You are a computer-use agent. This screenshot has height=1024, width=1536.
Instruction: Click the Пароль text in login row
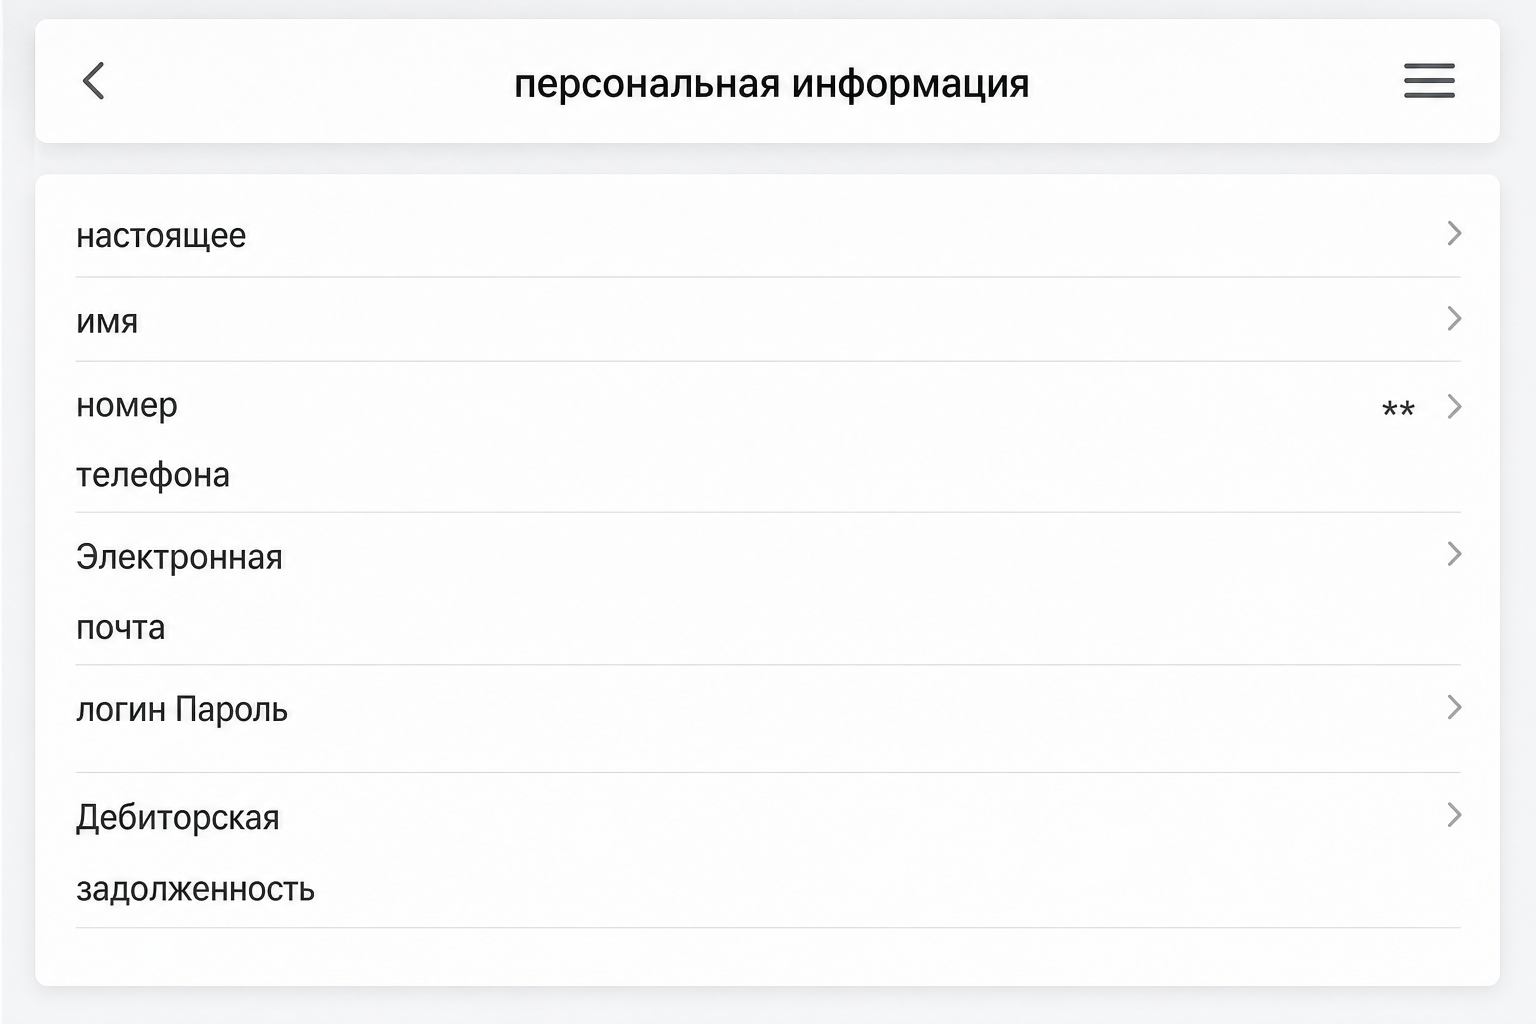point(231,710)
